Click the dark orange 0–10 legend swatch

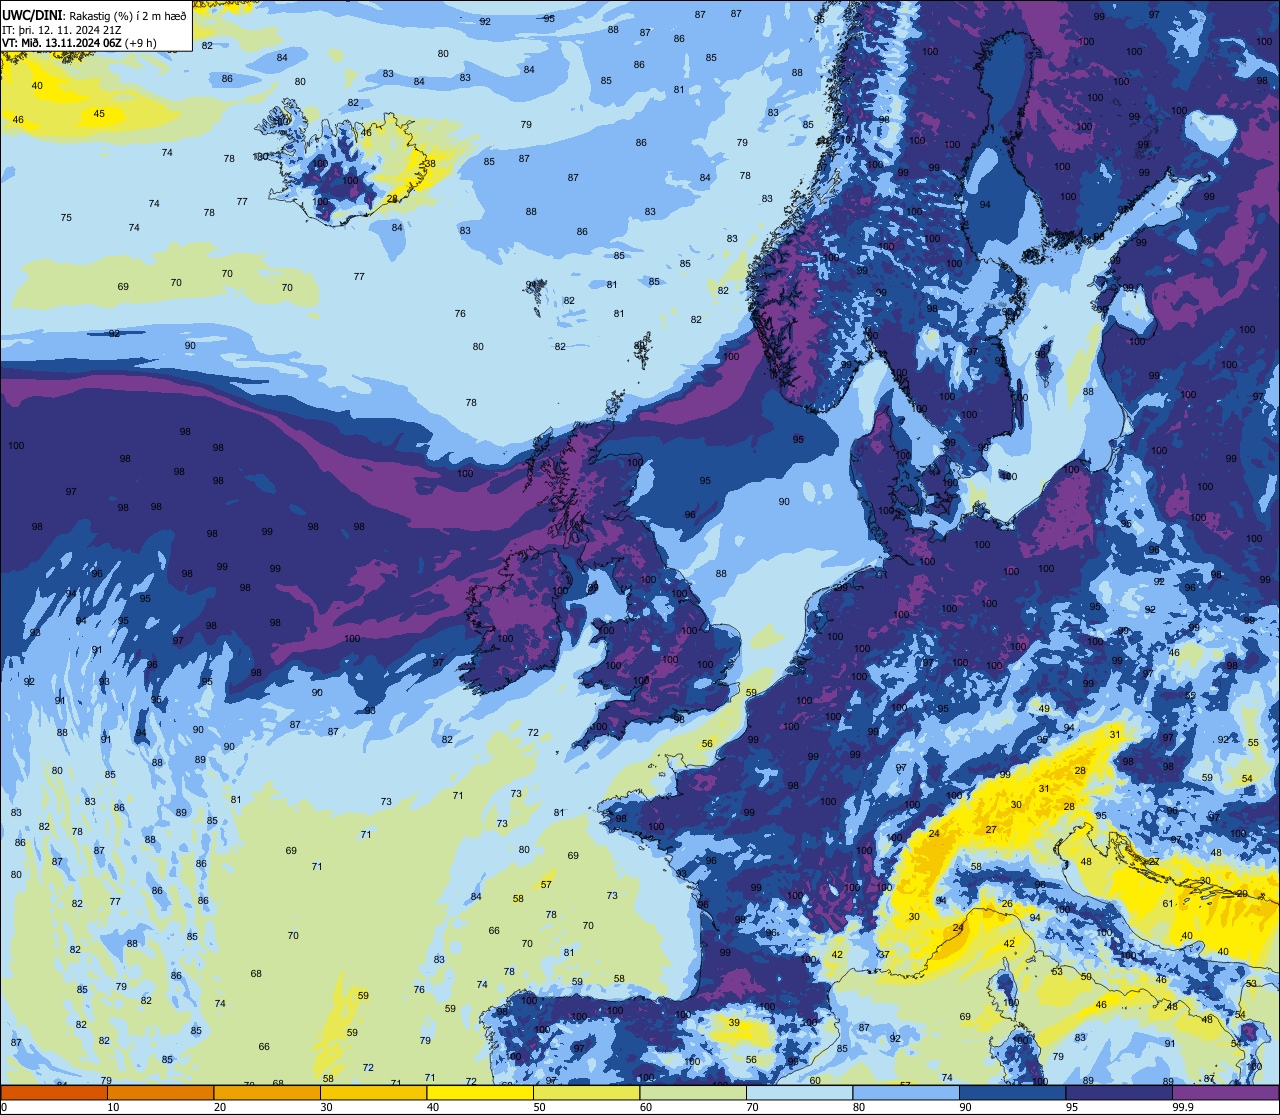[54, 1093]
